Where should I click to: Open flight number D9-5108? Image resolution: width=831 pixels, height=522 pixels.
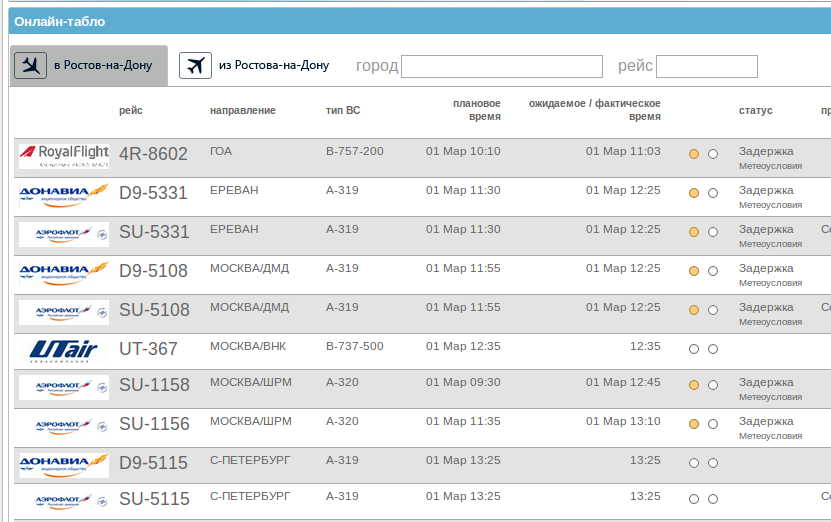point(153,271)
